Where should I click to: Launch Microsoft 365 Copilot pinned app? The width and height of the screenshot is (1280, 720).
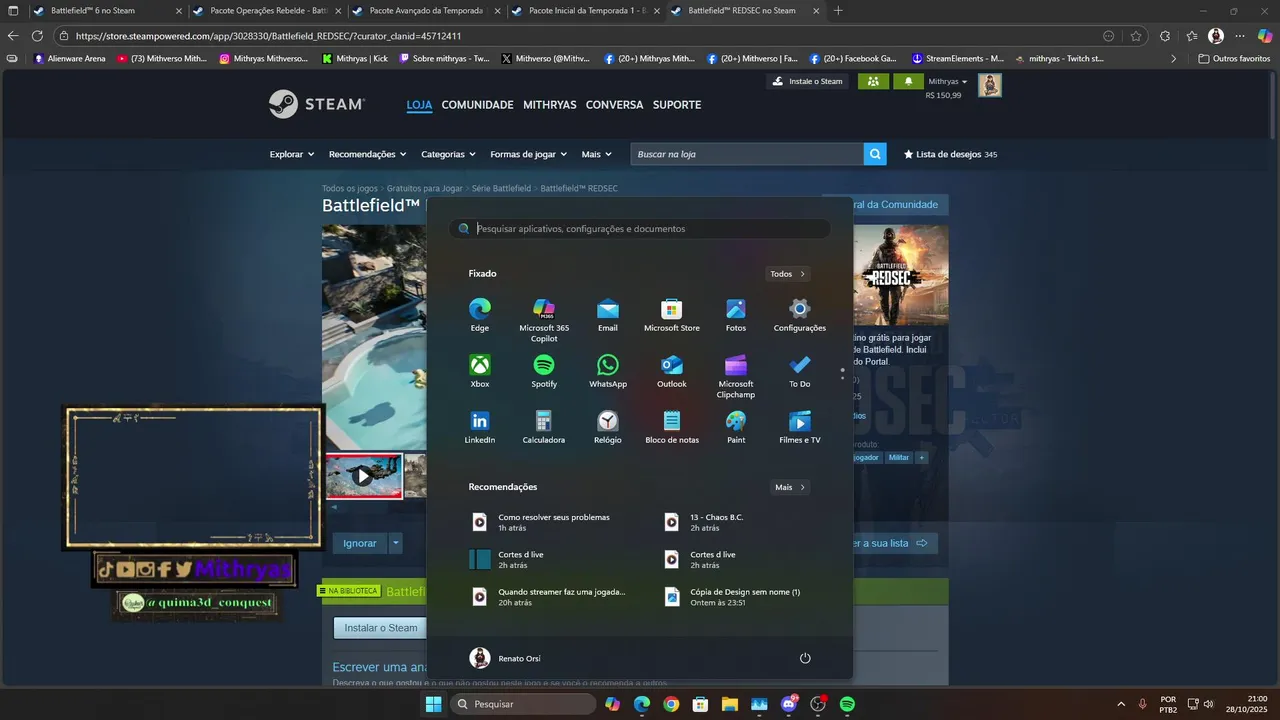[544, 320]
